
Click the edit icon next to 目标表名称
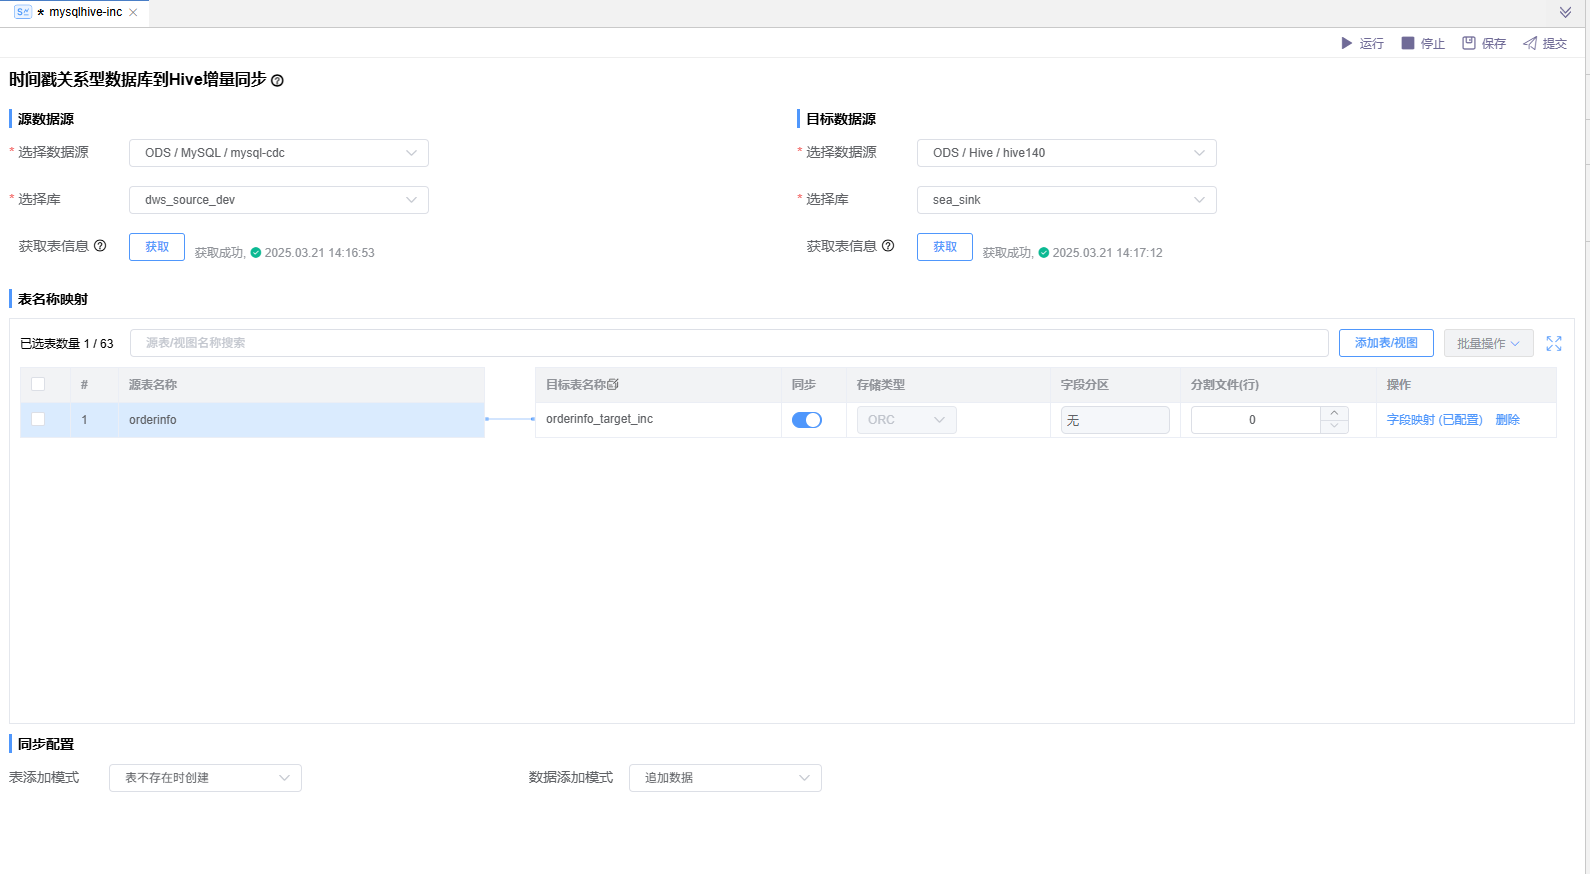[x=613, y=384]
